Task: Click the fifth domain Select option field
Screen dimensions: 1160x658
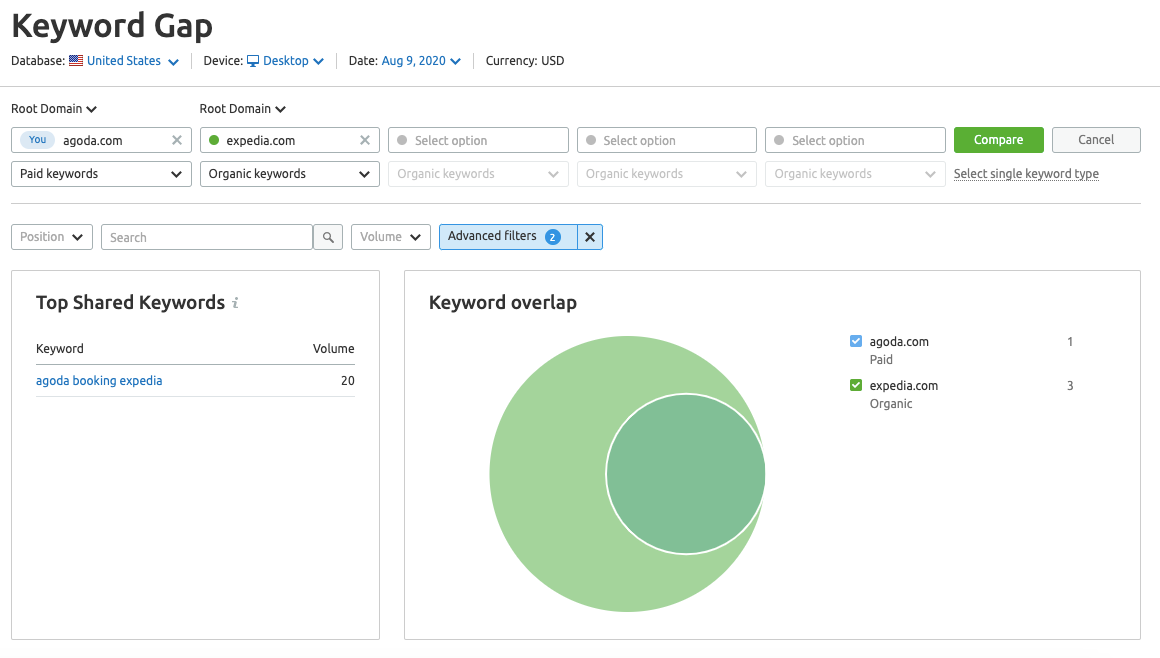Action: click(855, 140)
